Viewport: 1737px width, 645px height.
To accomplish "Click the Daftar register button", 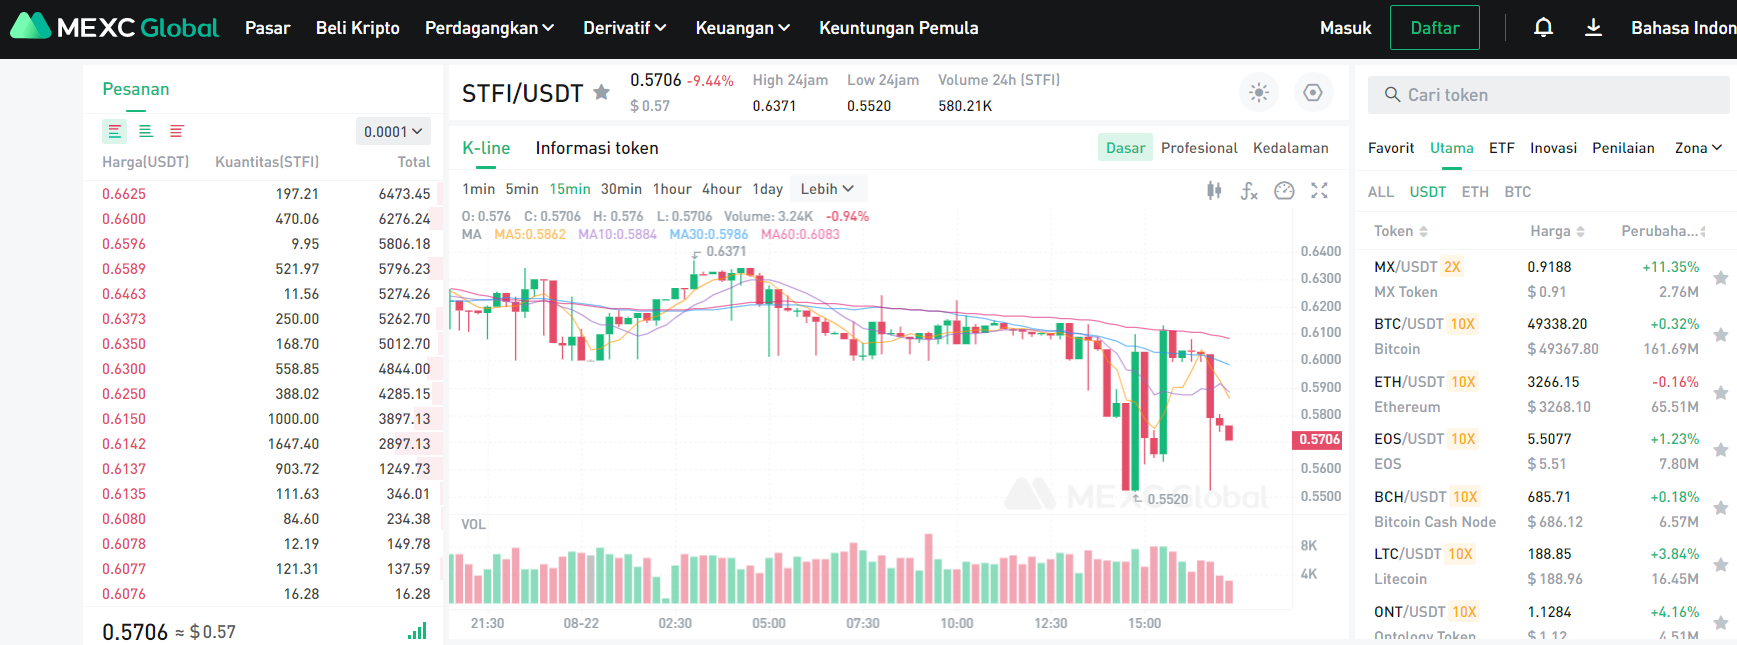I will click(x=1435, y=28).
